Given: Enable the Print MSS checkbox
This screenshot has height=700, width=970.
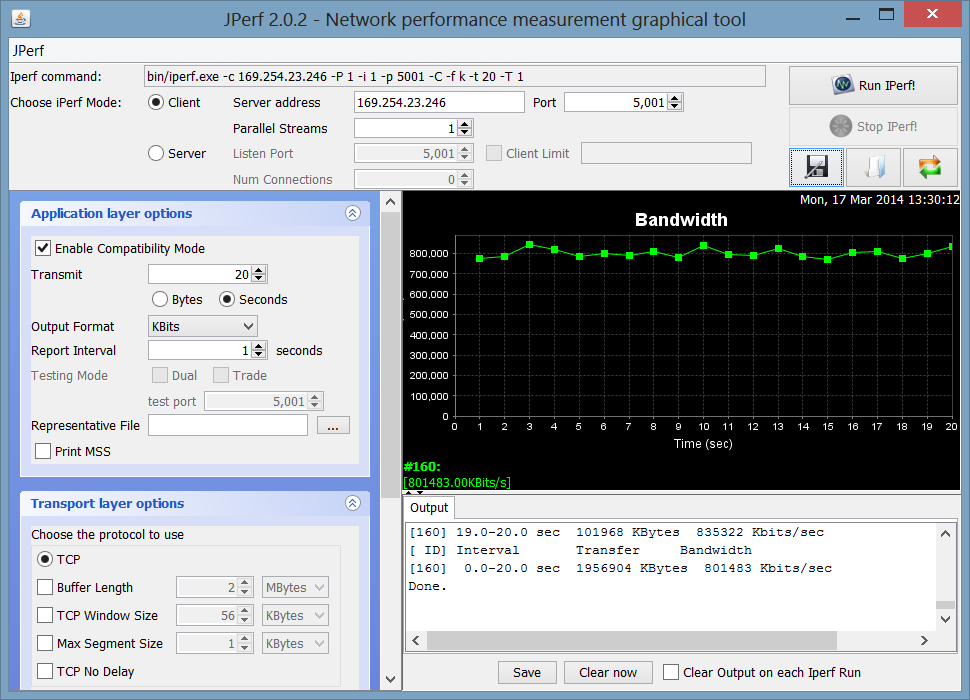Looking at the screenshot, I should [x=43, y=451].
